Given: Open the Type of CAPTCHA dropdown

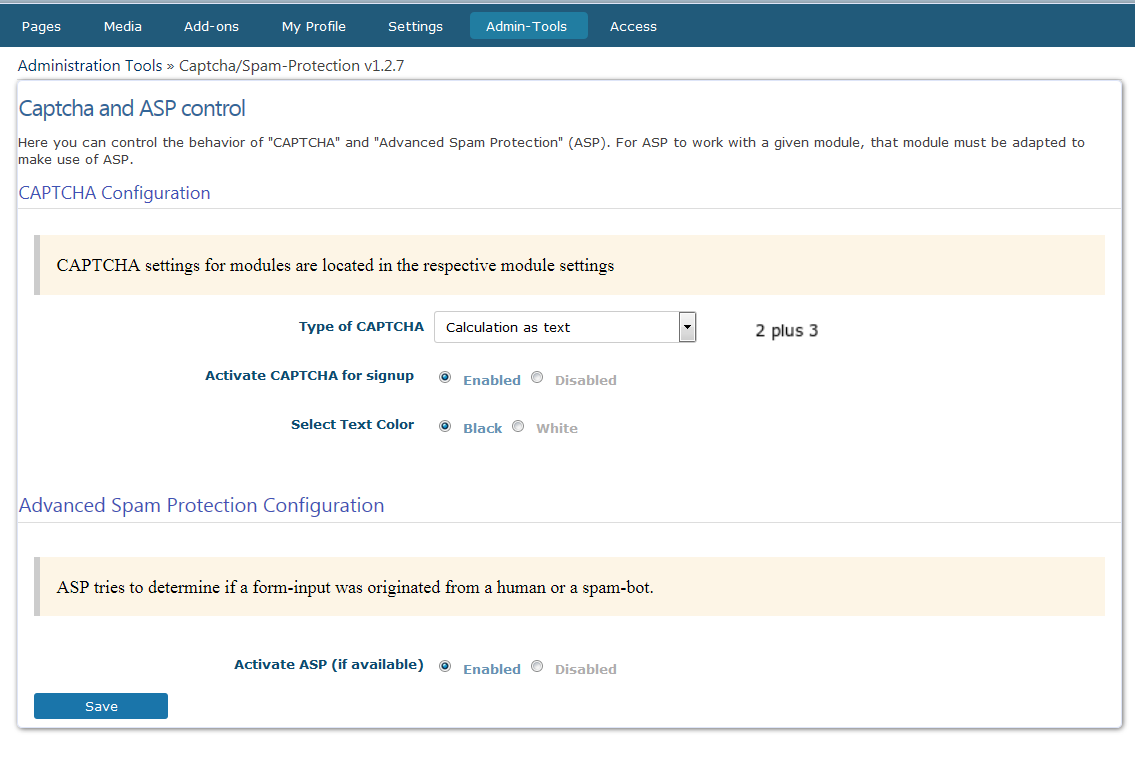Looking at the screenshot, I should 565,327.
